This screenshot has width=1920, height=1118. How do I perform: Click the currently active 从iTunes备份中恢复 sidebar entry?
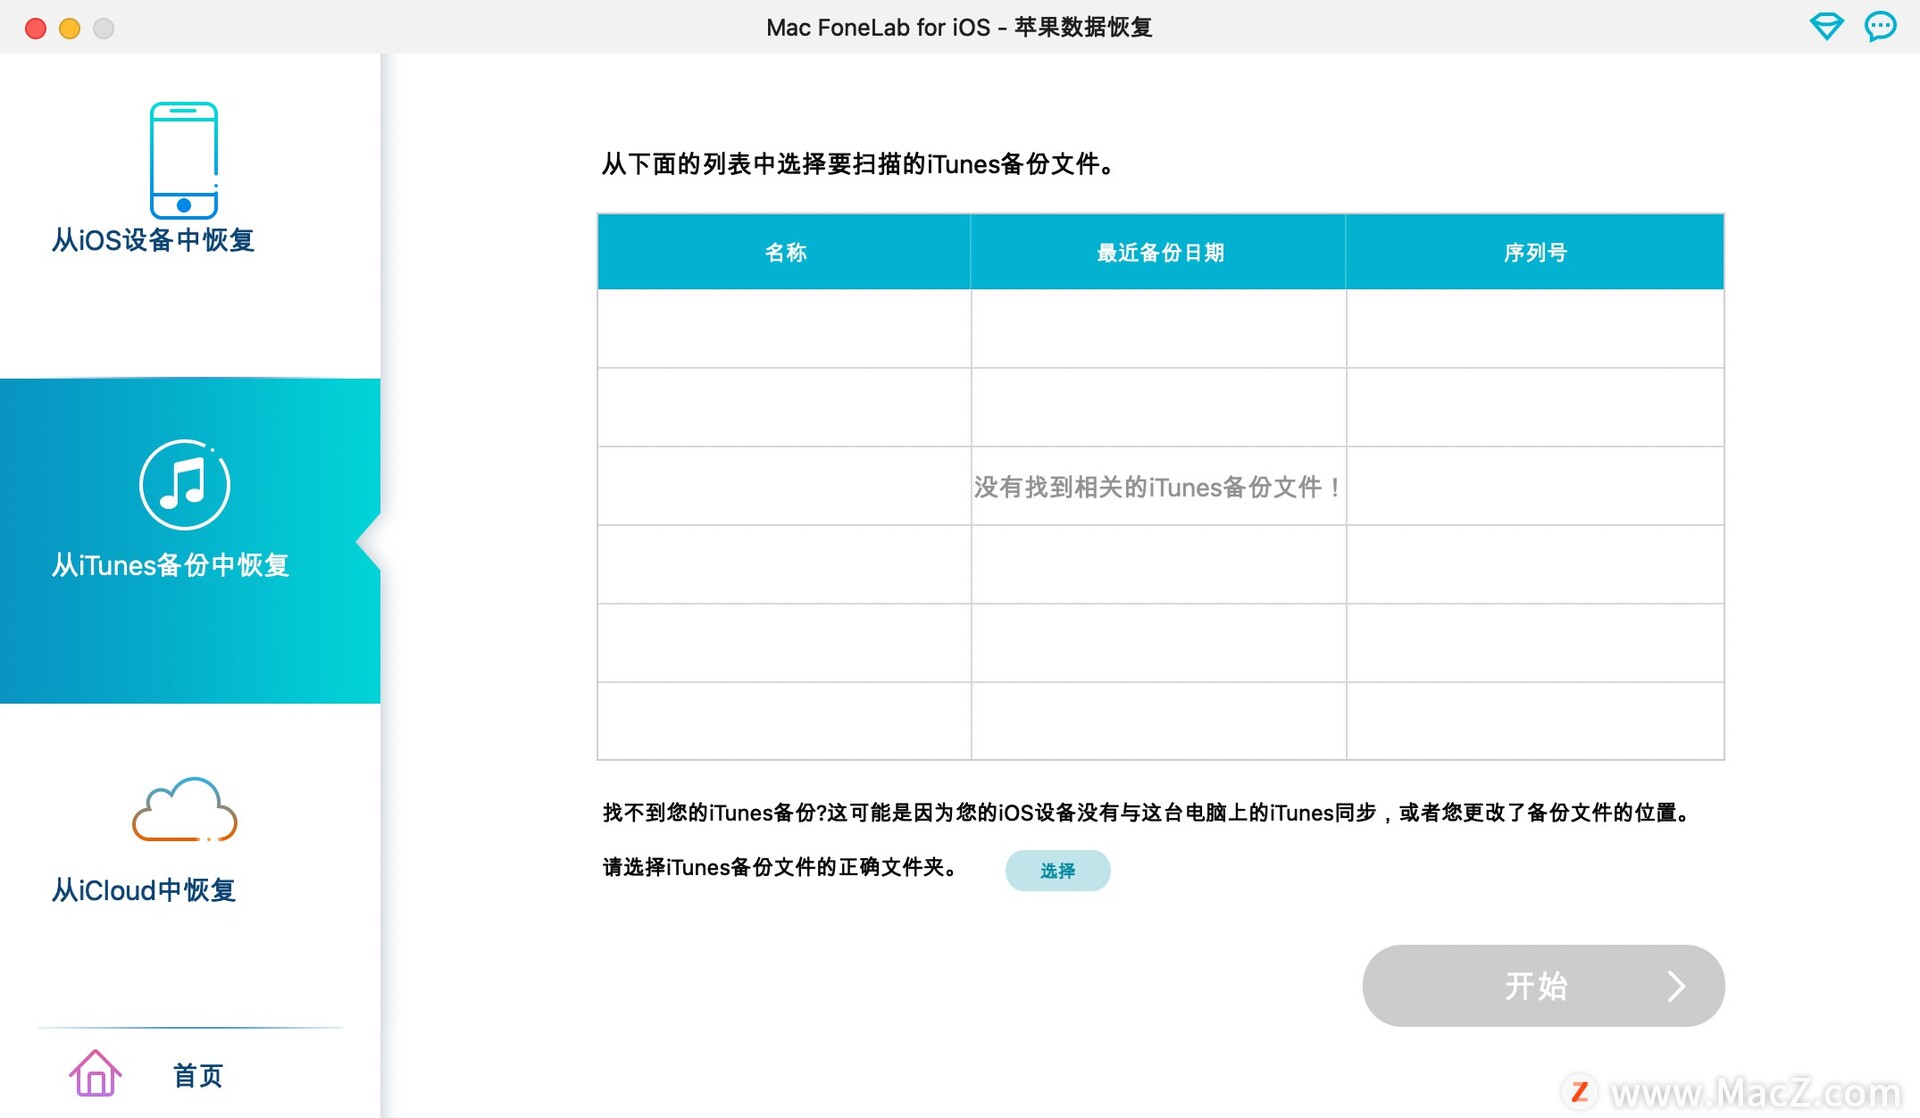click(x=170, y=565)
